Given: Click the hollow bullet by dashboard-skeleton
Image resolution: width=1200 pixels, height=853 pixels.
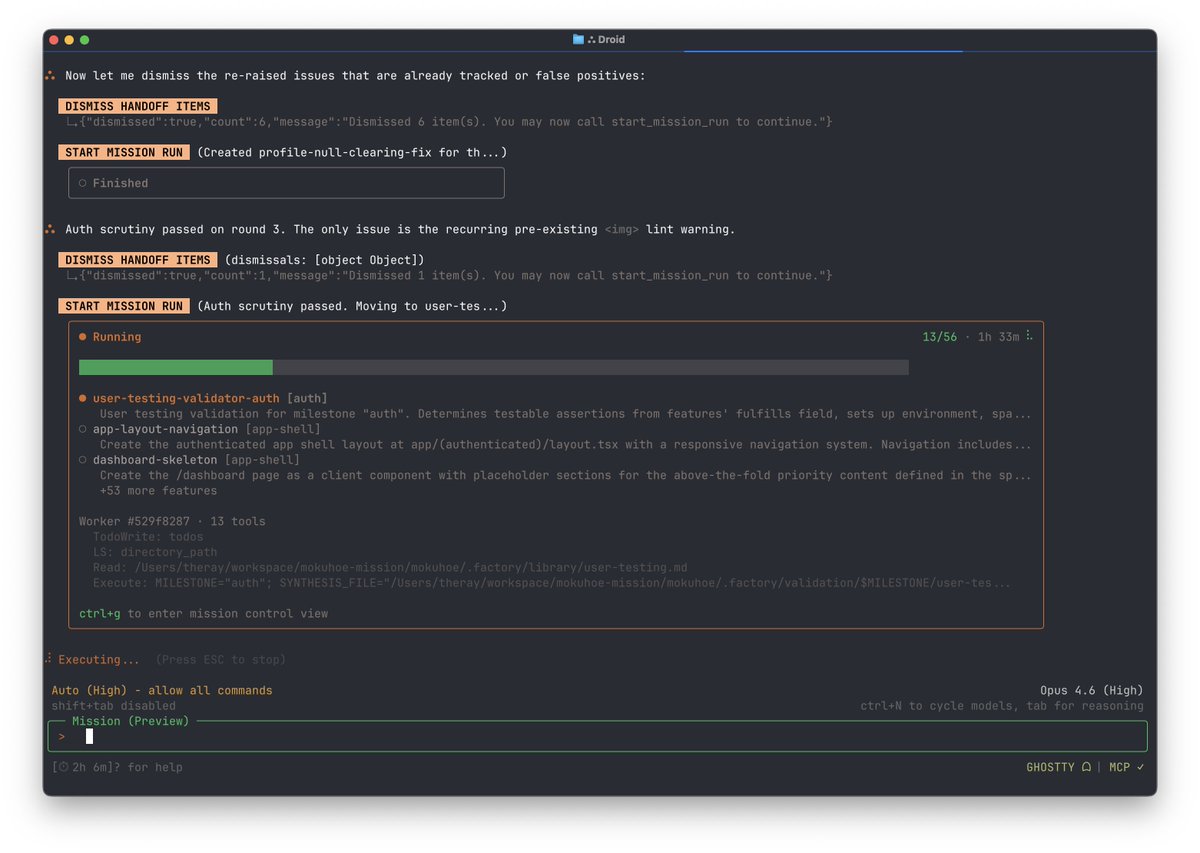Looking at the screenshot, I should (x=83, y=460).
